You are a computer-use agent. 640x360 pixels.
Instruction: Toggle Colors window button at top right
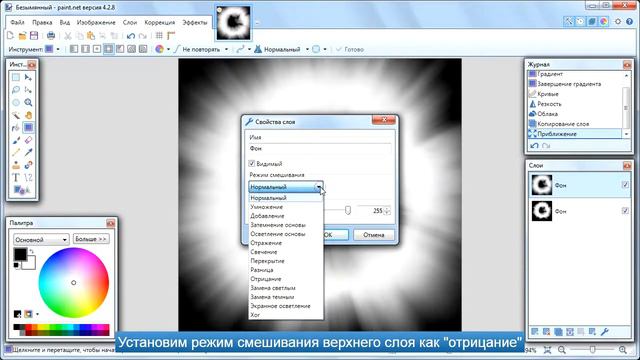[604, 22]
